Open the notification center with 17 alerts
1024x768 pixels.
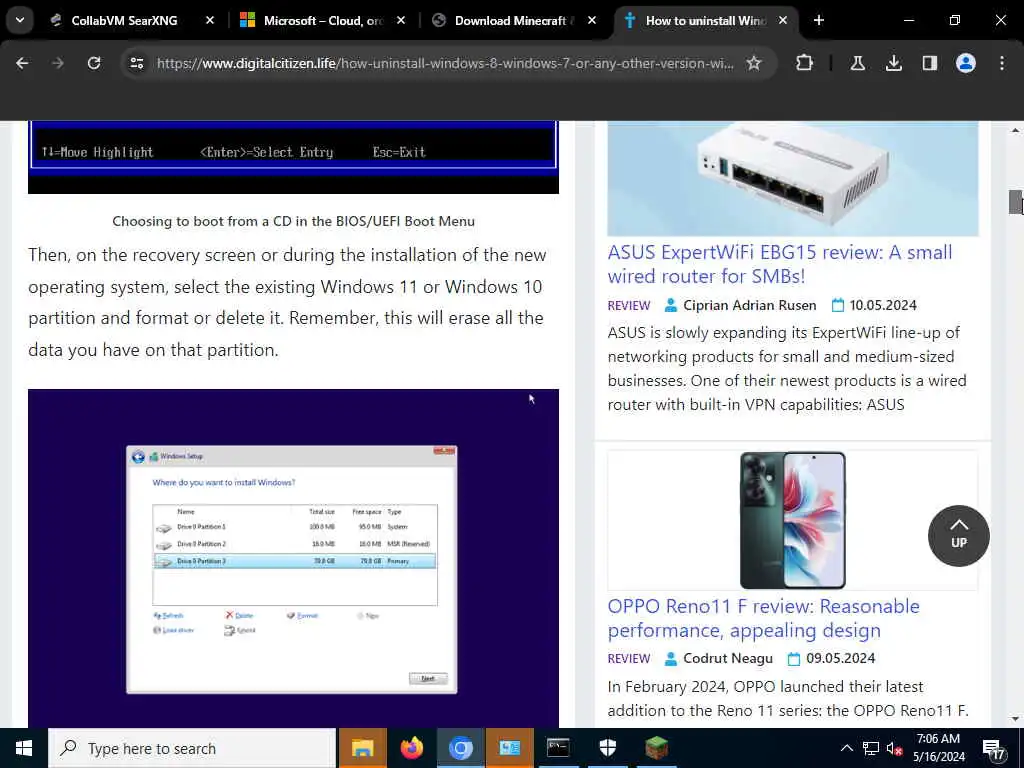[x=993, y=748]
